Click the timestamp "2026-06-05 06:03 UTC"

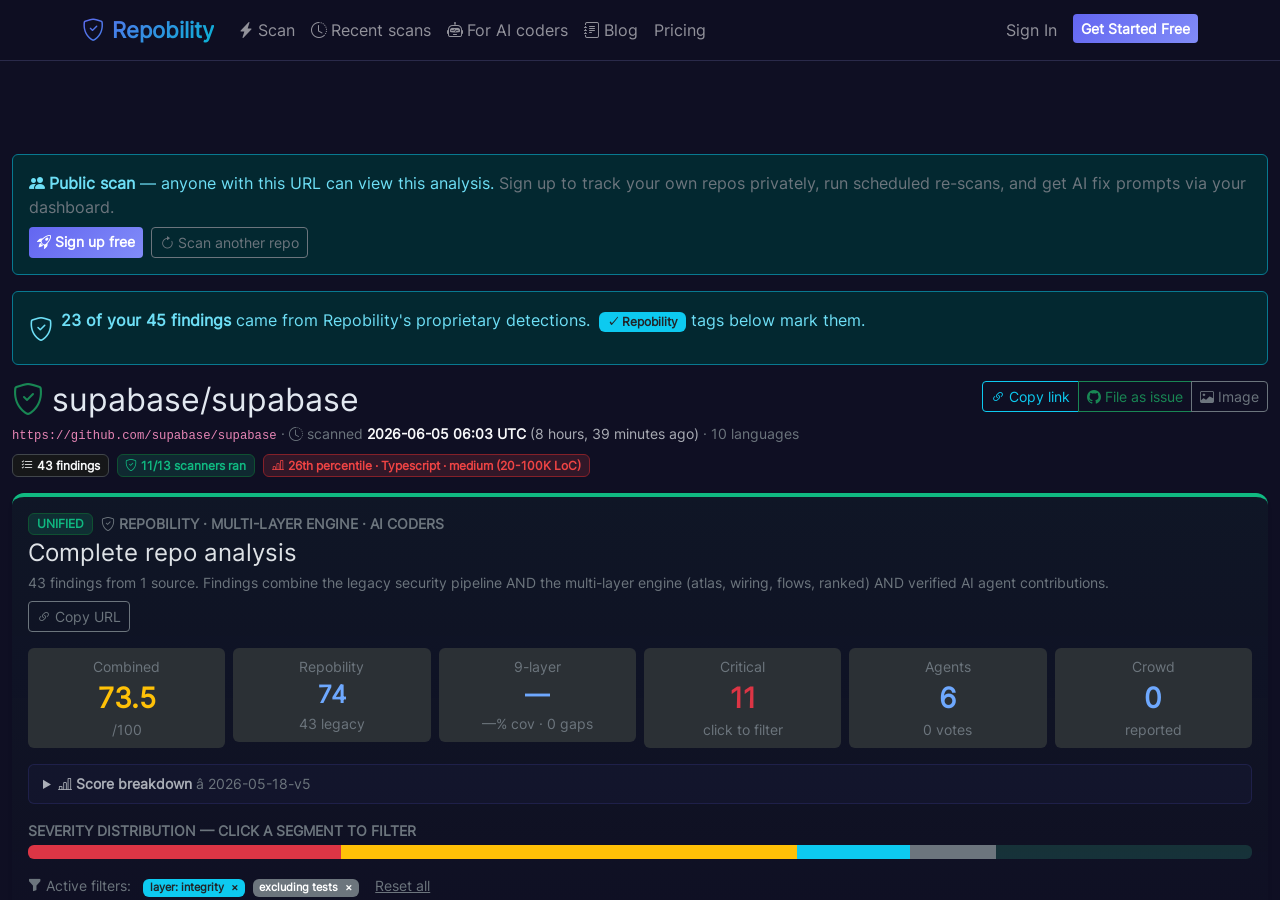(447, 434)
